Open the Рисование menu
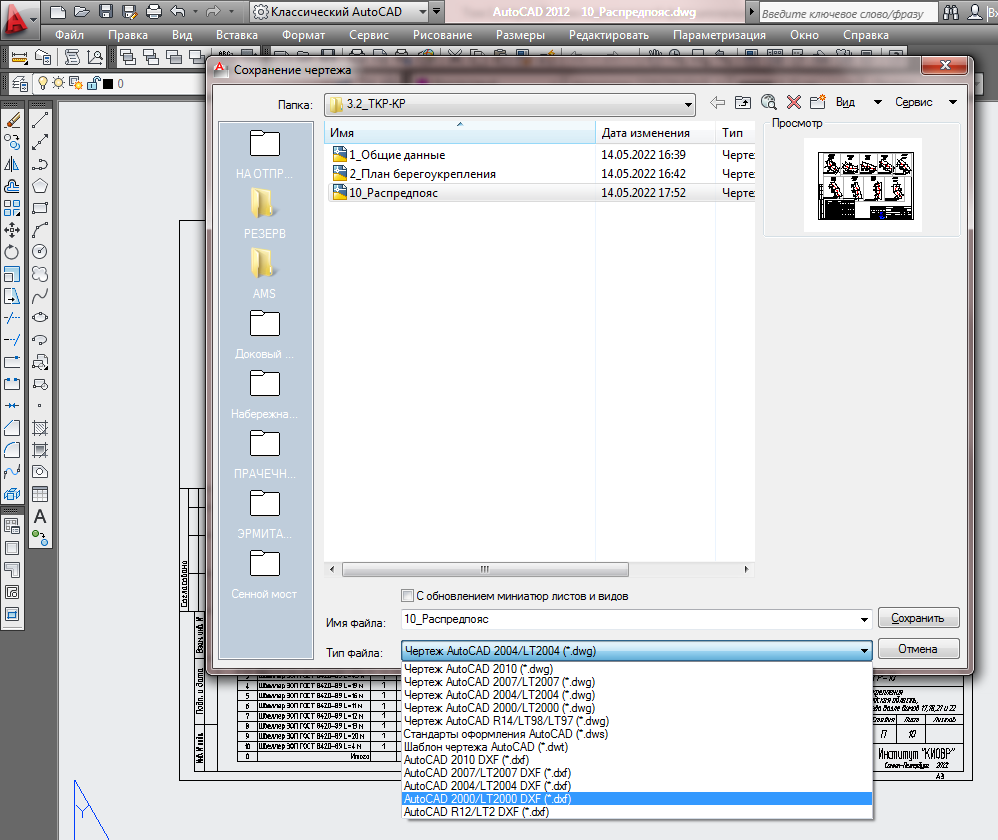The width and height of the screenshot is (998, 840). [442, 35]
